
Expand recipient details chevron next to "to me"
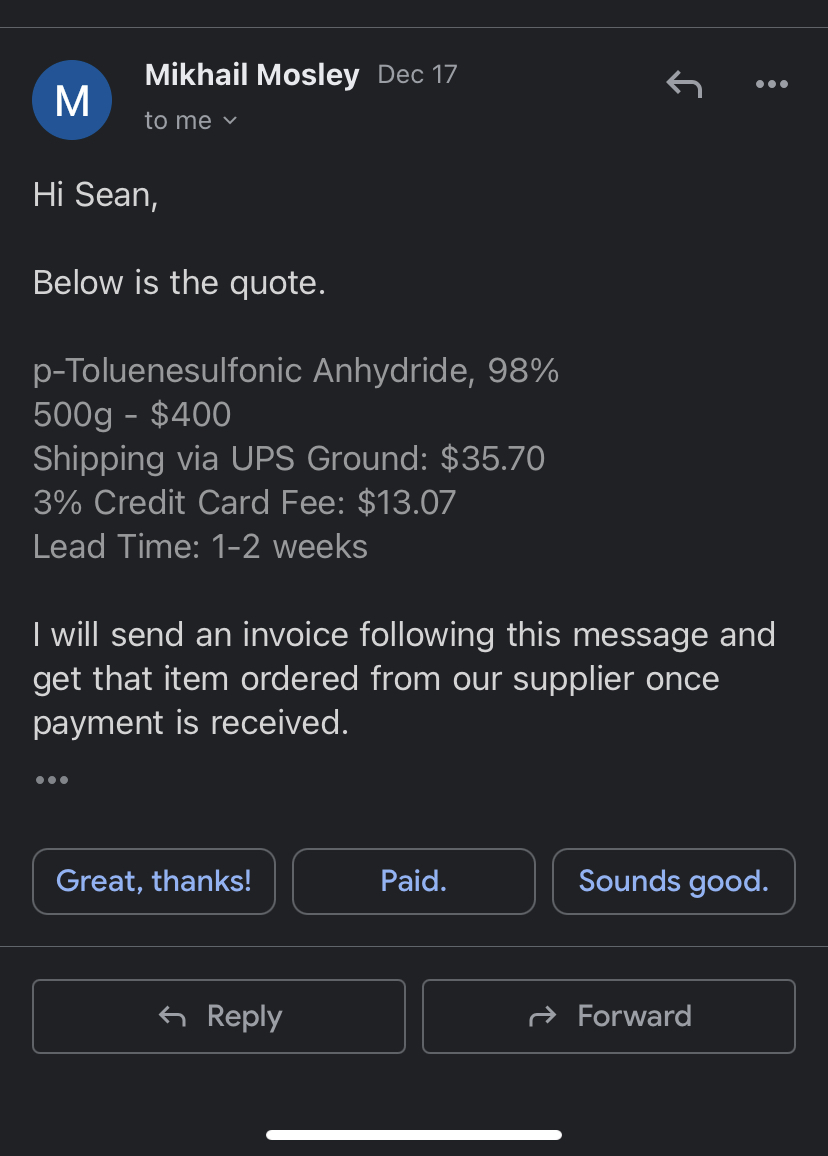[231, 121]
